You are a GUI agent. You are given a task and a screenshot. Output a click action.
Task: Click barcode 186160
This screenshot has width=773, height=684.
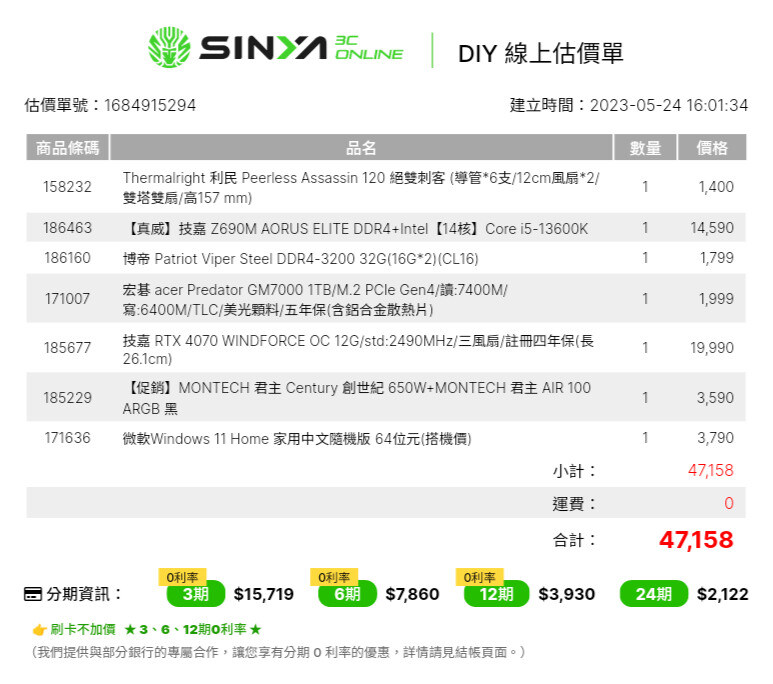[x=68, y=258]
